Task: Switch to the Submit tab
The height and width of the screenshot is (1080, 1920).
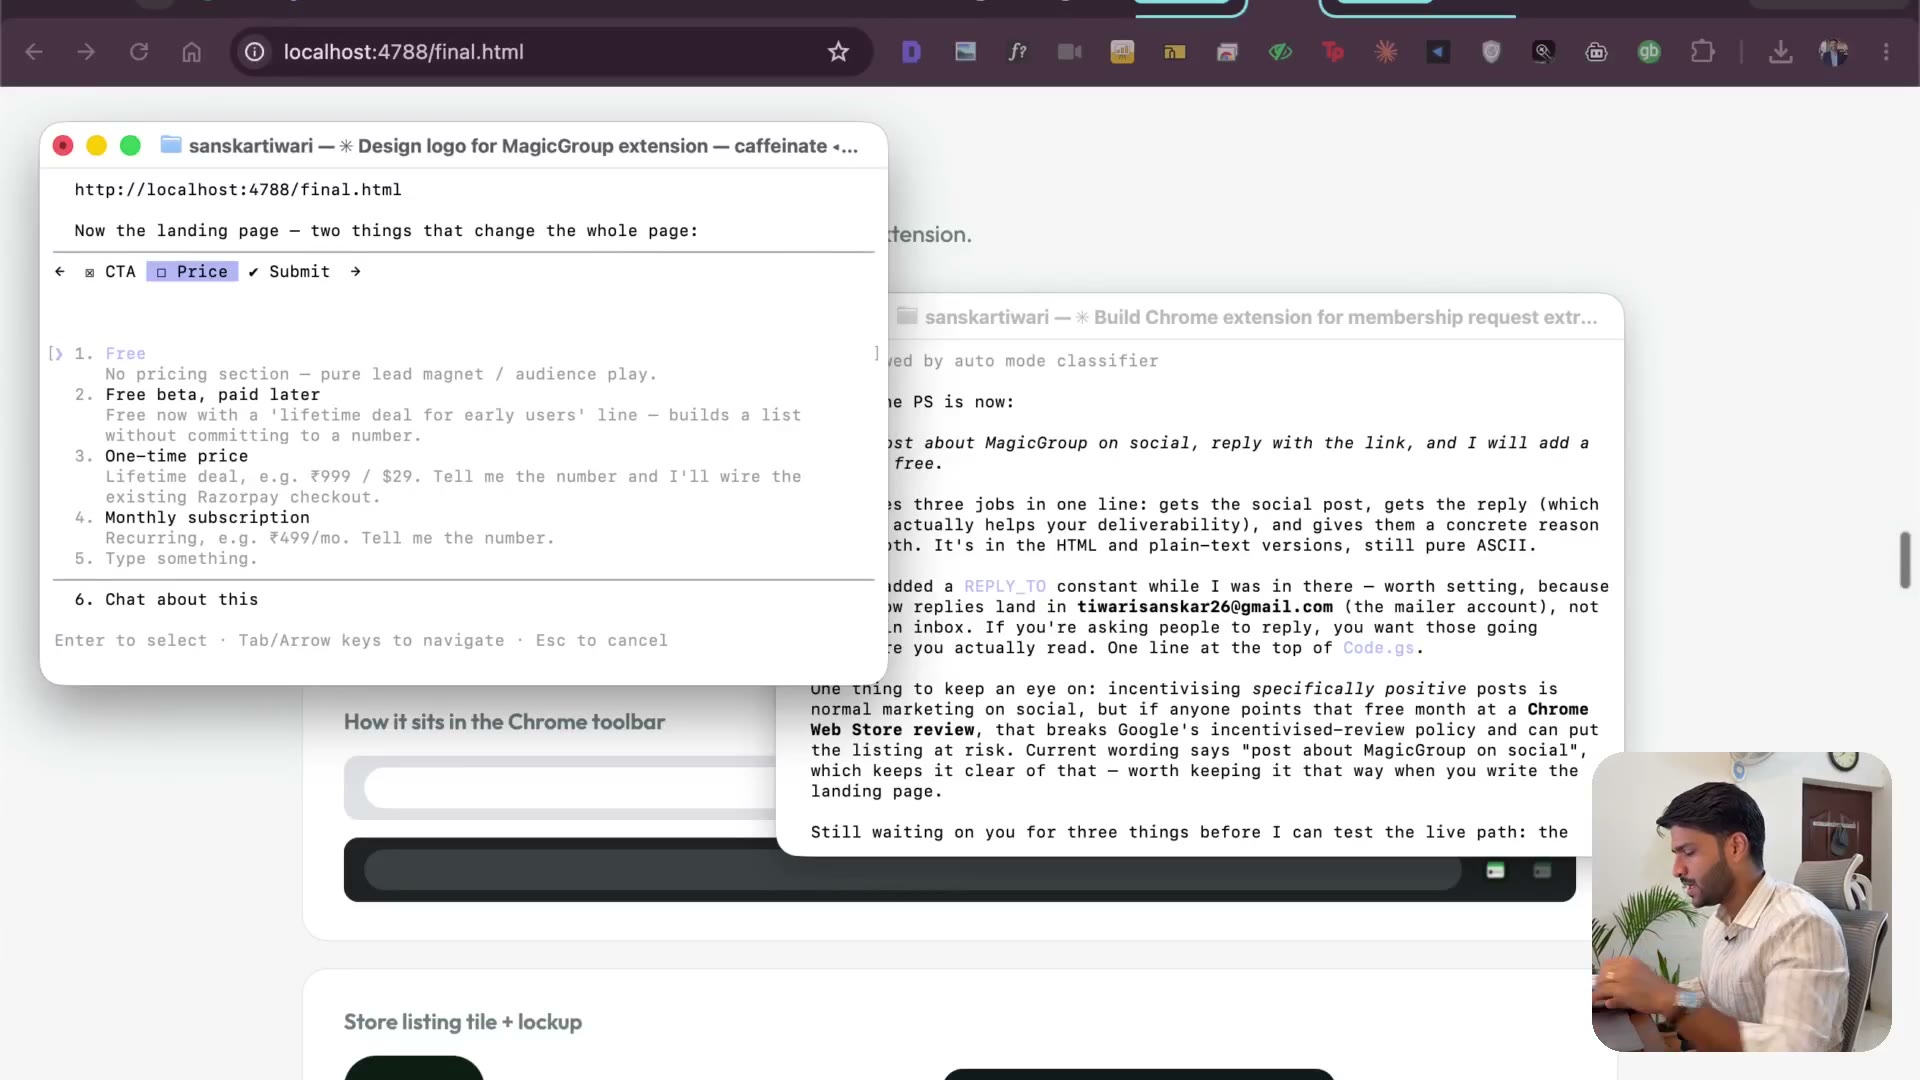Action: click(289, 272)
